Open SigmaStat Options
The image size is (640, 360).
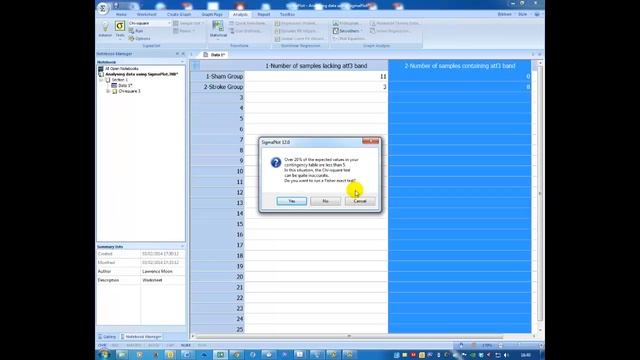coord(140,38)
